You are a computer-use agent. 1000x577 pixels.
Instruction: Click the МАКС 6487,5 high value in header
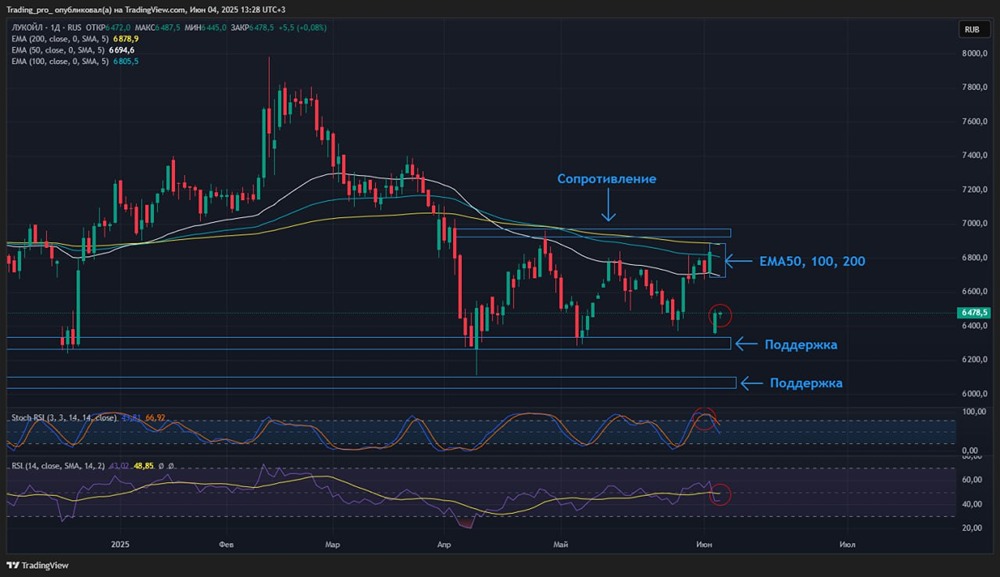click(158, 28)
